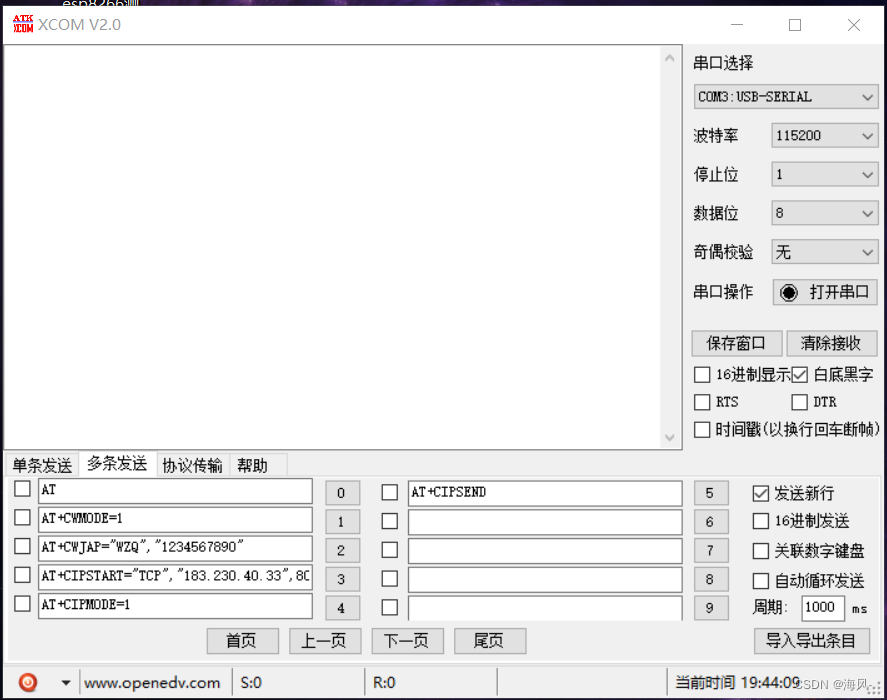This screenshot has width=887, height=700.
Task: Click 清除接收 to clear received data
Action: [x=832, y=343]
